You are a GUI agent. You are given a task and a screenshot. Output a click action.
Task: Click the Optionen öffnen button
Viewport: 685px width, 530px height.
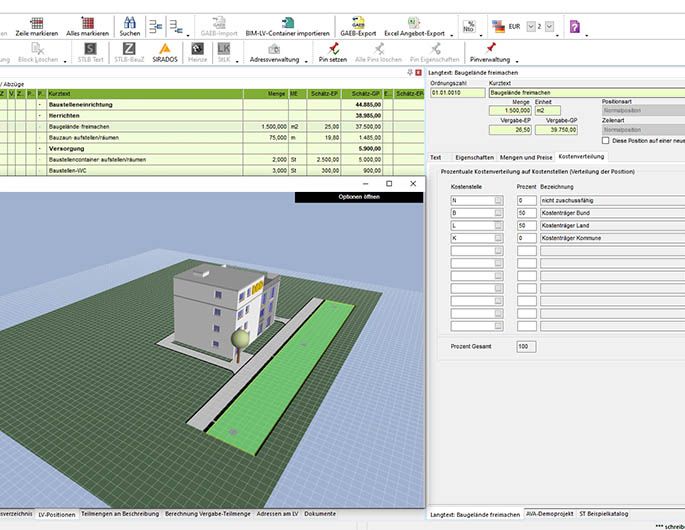click(x=358, y=198)
